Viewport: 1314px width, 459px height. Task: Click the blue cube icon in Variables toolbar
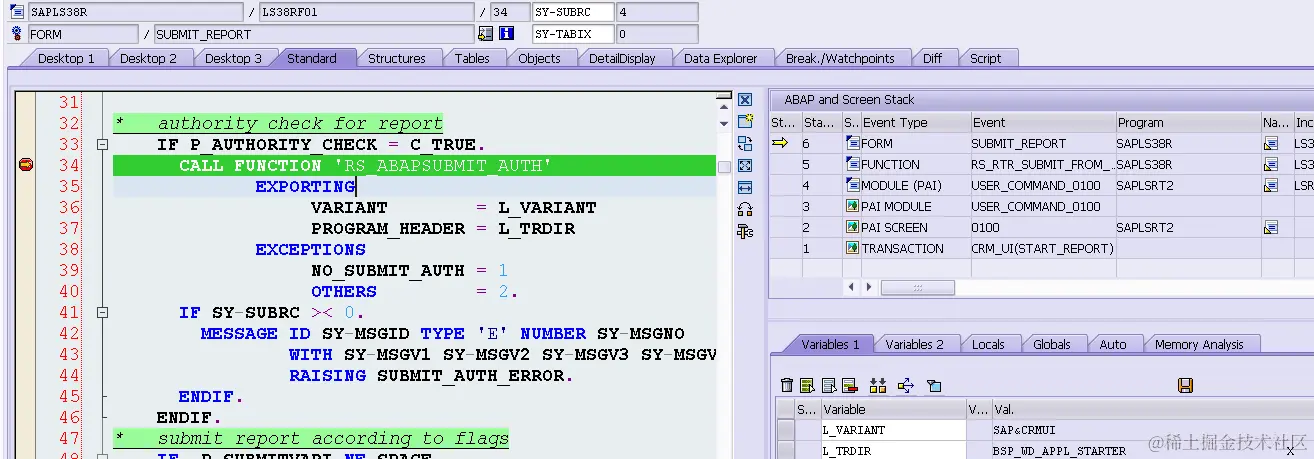pyautogui.click(x=934, y=385)
